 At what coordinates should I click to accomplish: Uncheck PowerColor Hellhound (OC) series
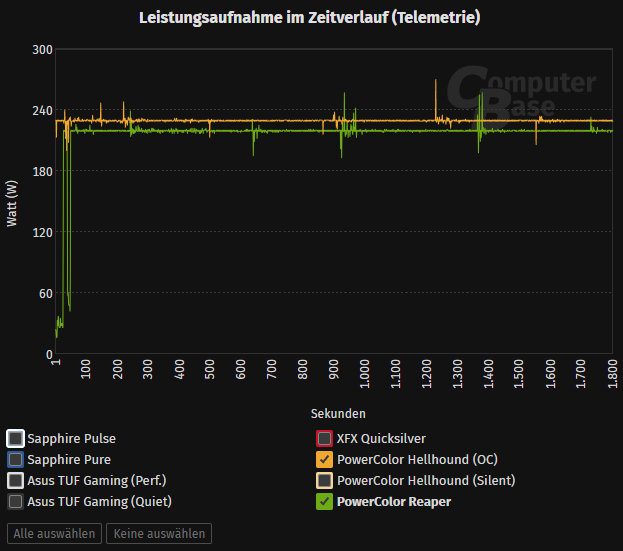tap(324, 460)
